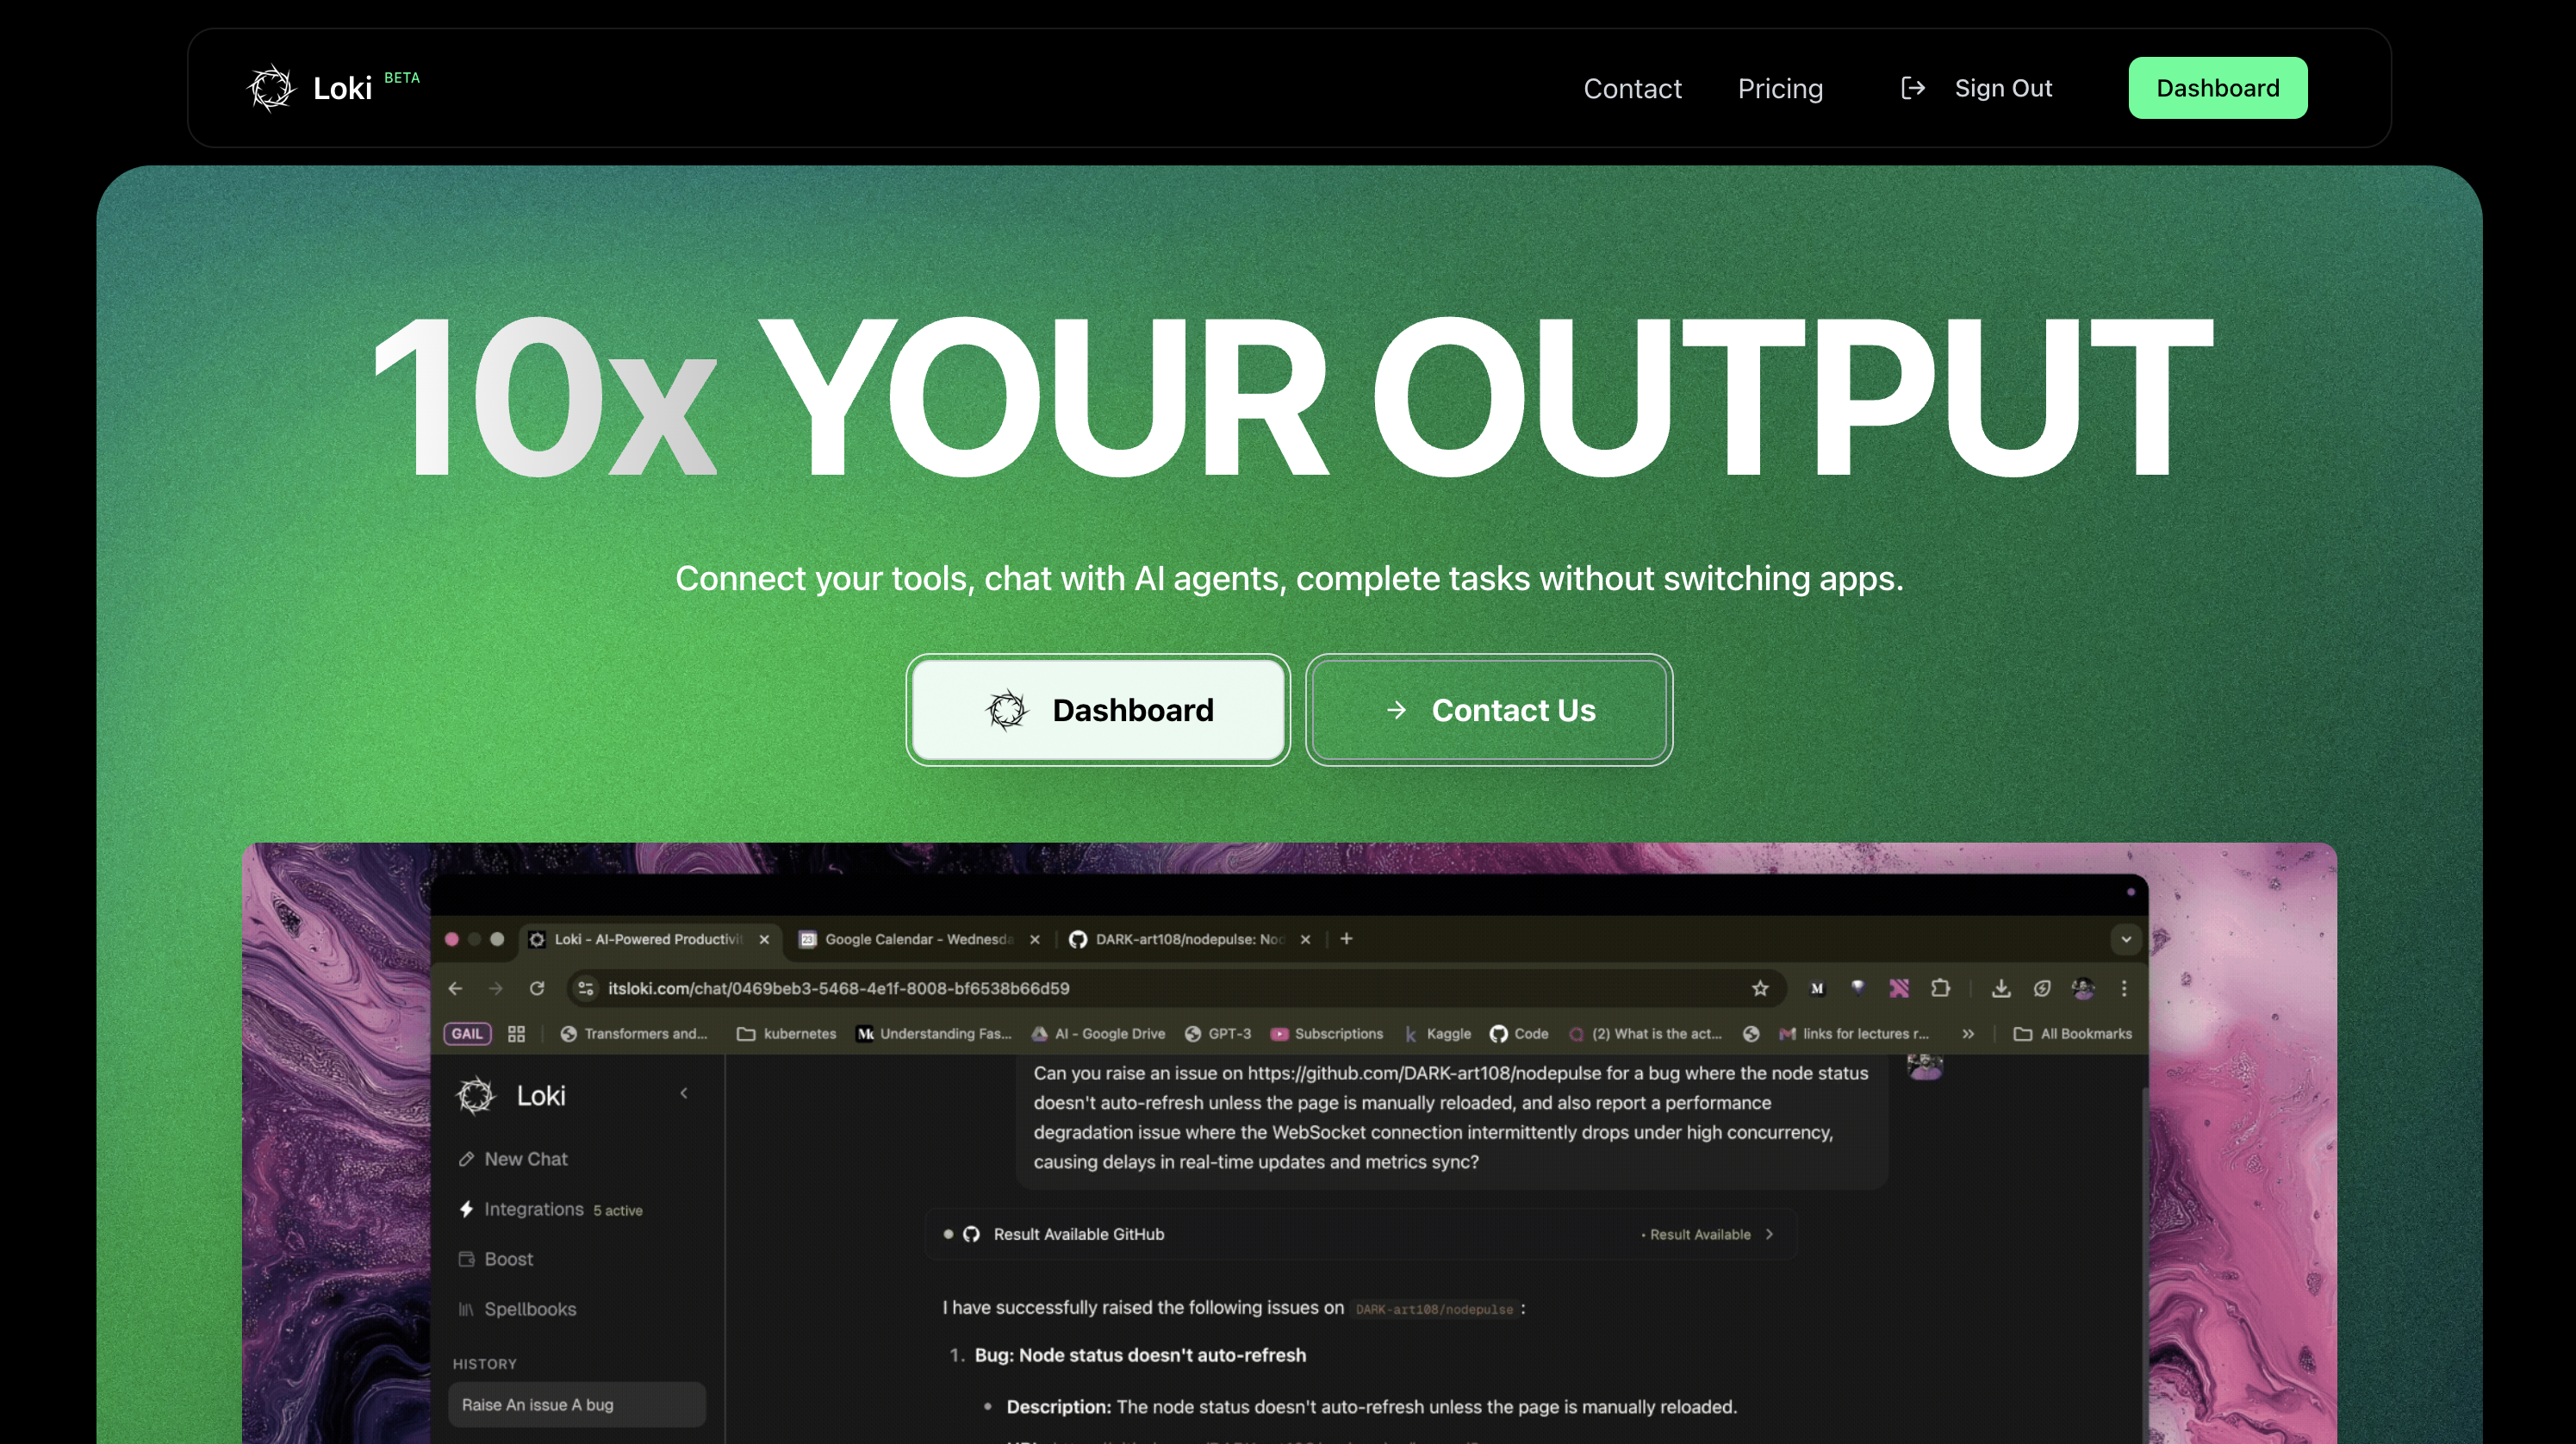This screenshot has height=1444, width=2576.
Task: Expand the Result Available chevron
Action: click(x=1770, y=1234)
